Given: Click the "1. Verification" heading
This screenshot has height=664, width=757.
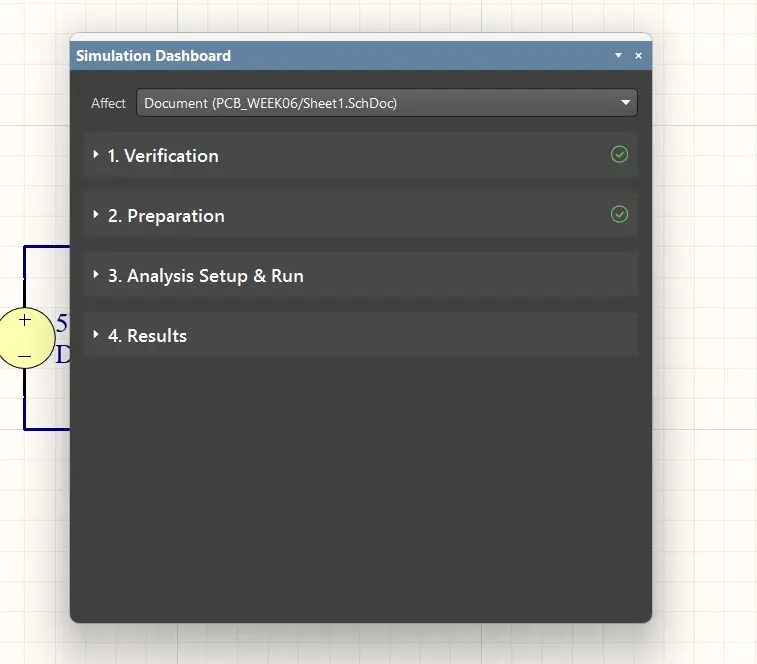Looking at the screenshot, I should [163, 156].
